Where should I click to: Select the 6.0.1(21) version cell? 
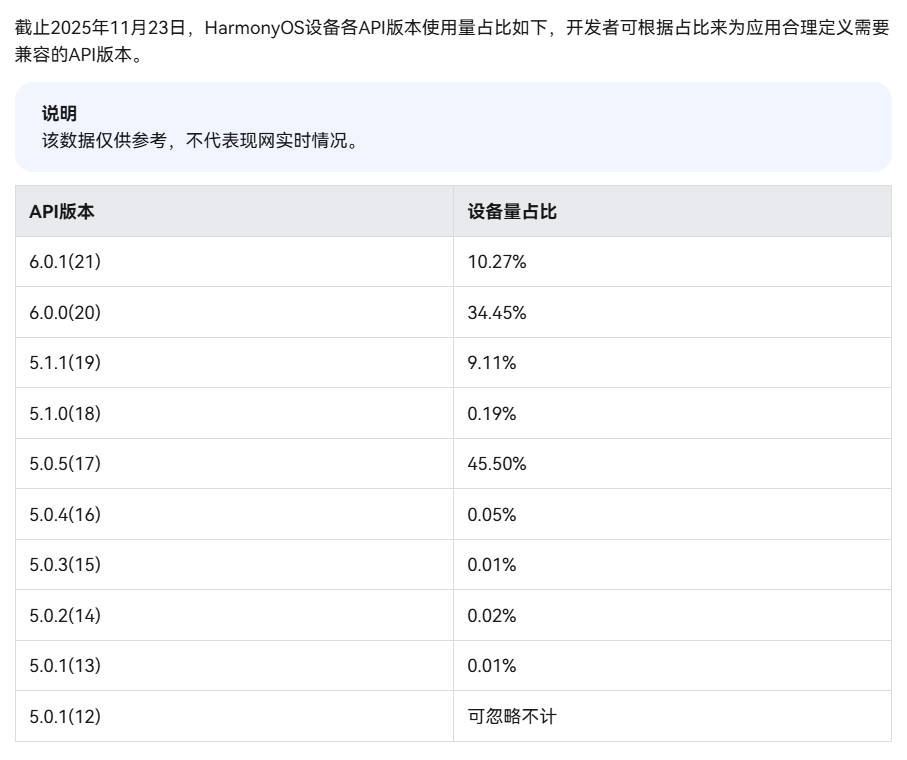click(65, 262)
